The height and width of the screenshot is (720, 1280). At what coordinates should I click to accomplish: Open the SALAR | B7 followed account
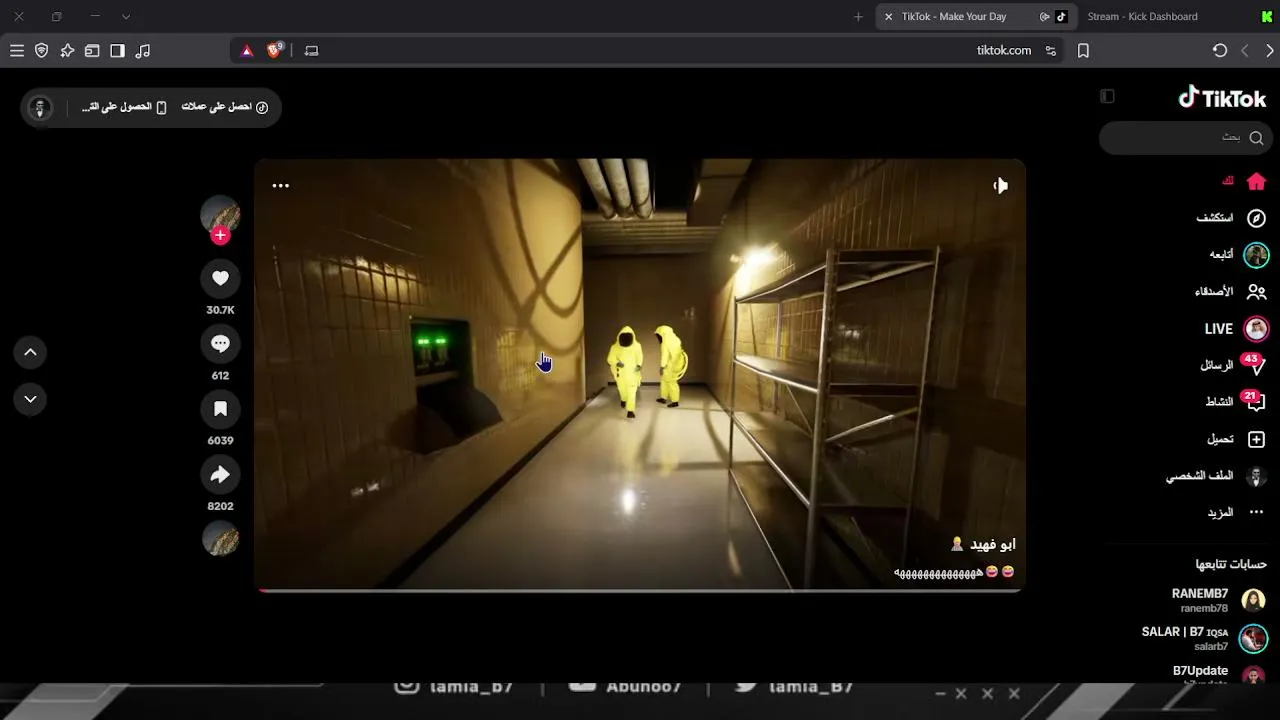click(1204, 638)
